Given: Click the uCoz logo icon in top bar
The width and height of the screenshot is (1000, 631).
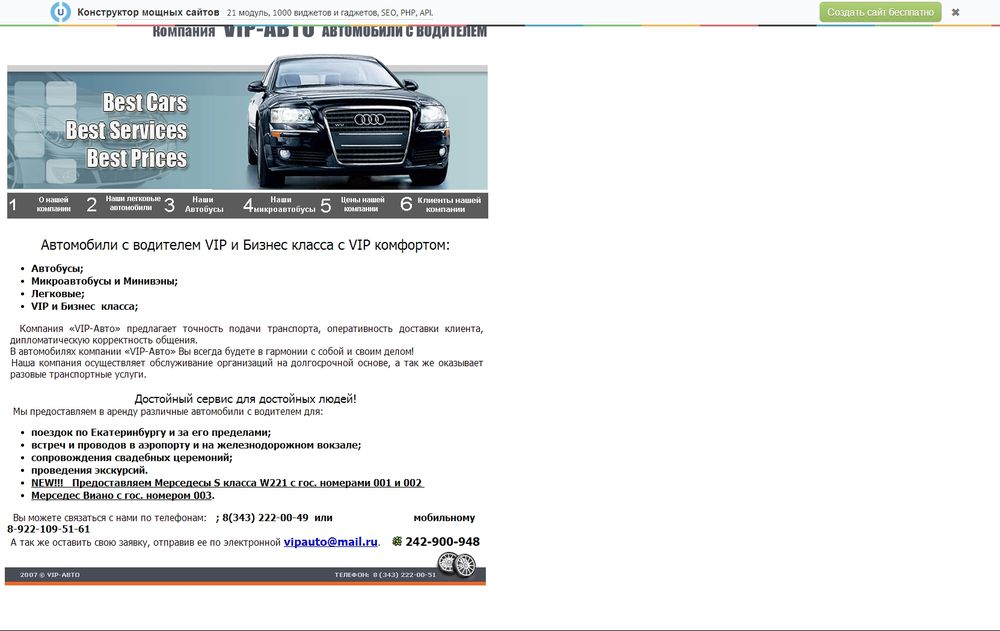Looking at the screenshot, I should pos(61,12).
